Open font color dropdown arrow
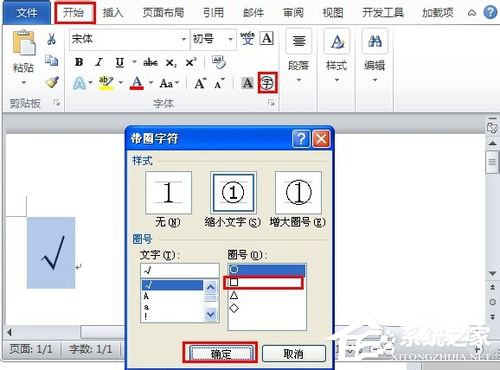The width and height of the screenshot is (500, 370). click(x=151, y=83)
